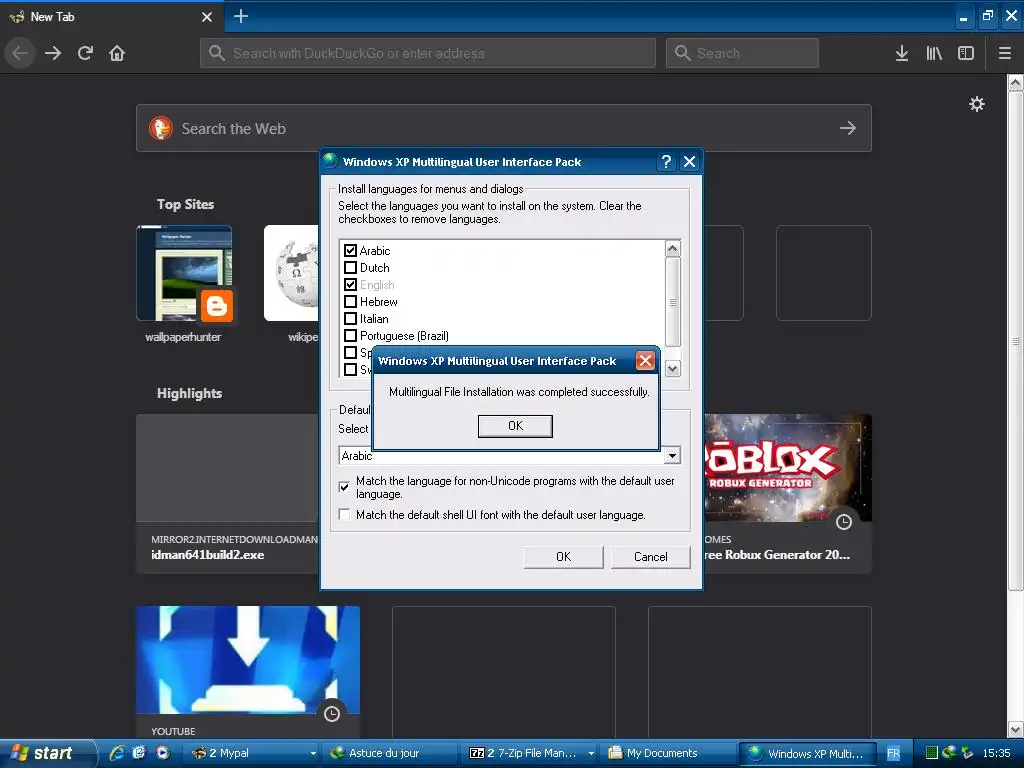Open the downloads arrow icon in toolbar
Screen dimensions: 1024x768
click(x=901, y=53)
